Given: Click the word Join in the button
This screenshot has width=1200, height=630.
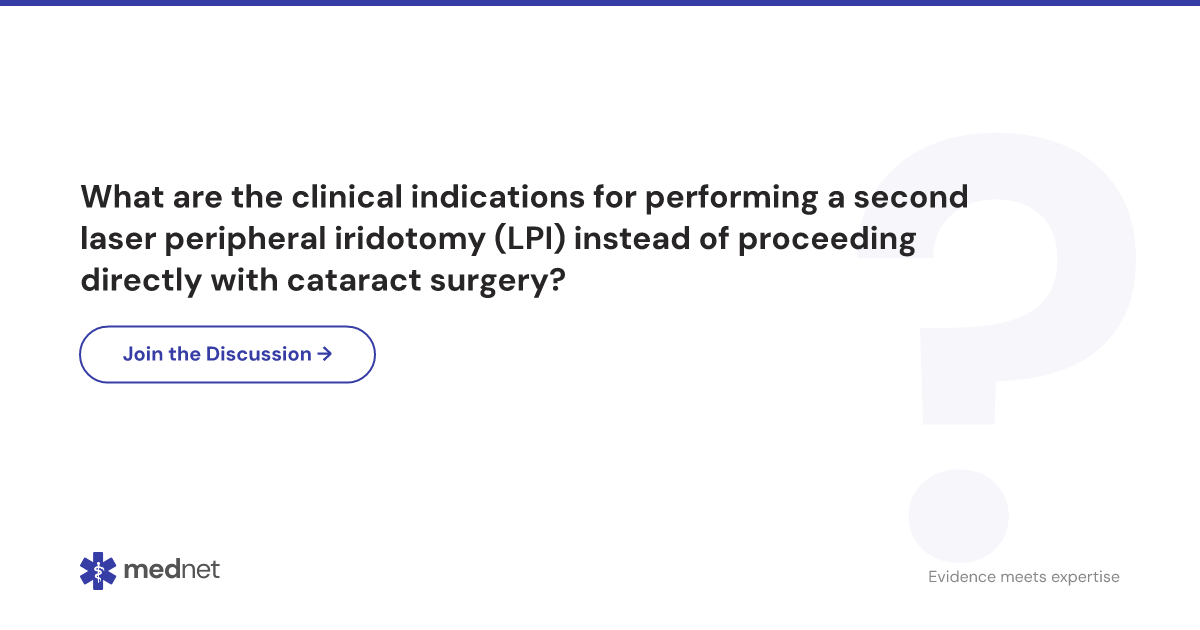Looking at the screenshot, I should (x=143, y=354).
